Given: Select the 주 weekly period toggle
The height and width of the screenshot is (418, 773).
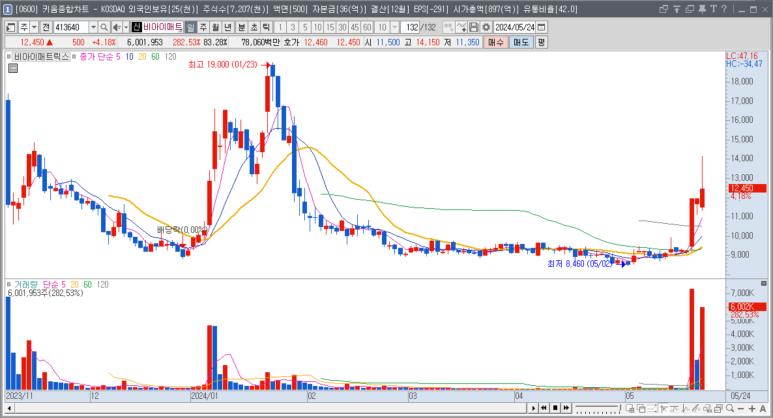Looking at the screenshot, I should pos(203,27).
